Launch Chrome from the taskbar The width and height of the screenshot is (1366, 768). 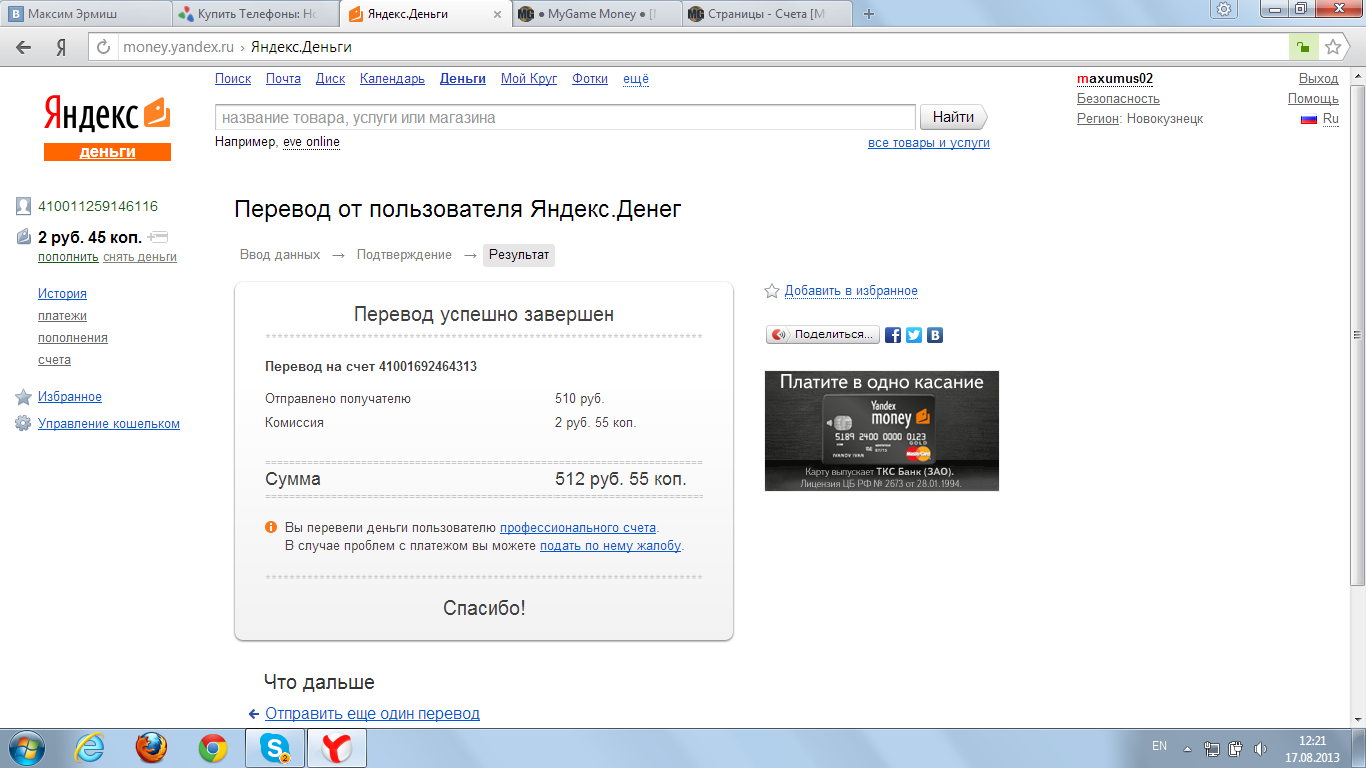(x=212, y=748)
